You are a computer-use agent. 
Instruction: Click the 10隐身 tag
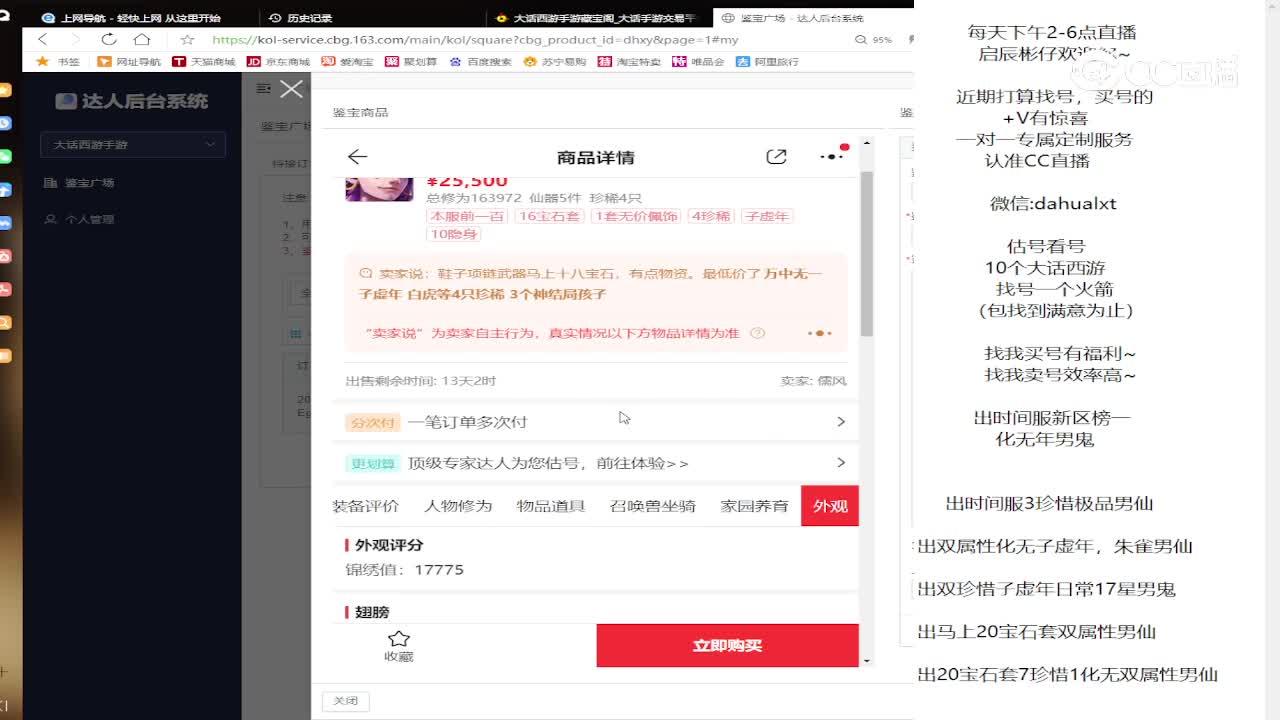tap(453, 234)
